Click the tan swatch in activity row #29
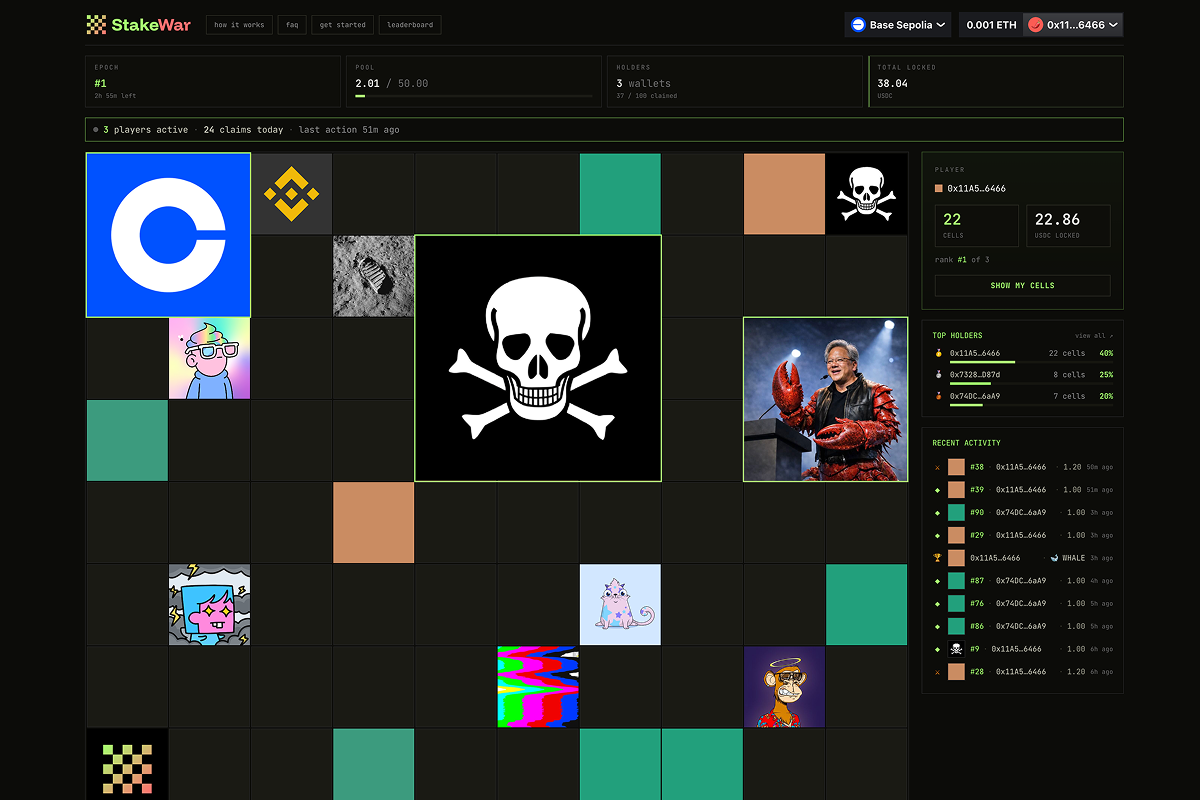This screenshot has width=1200, height=800. (956, 535)
